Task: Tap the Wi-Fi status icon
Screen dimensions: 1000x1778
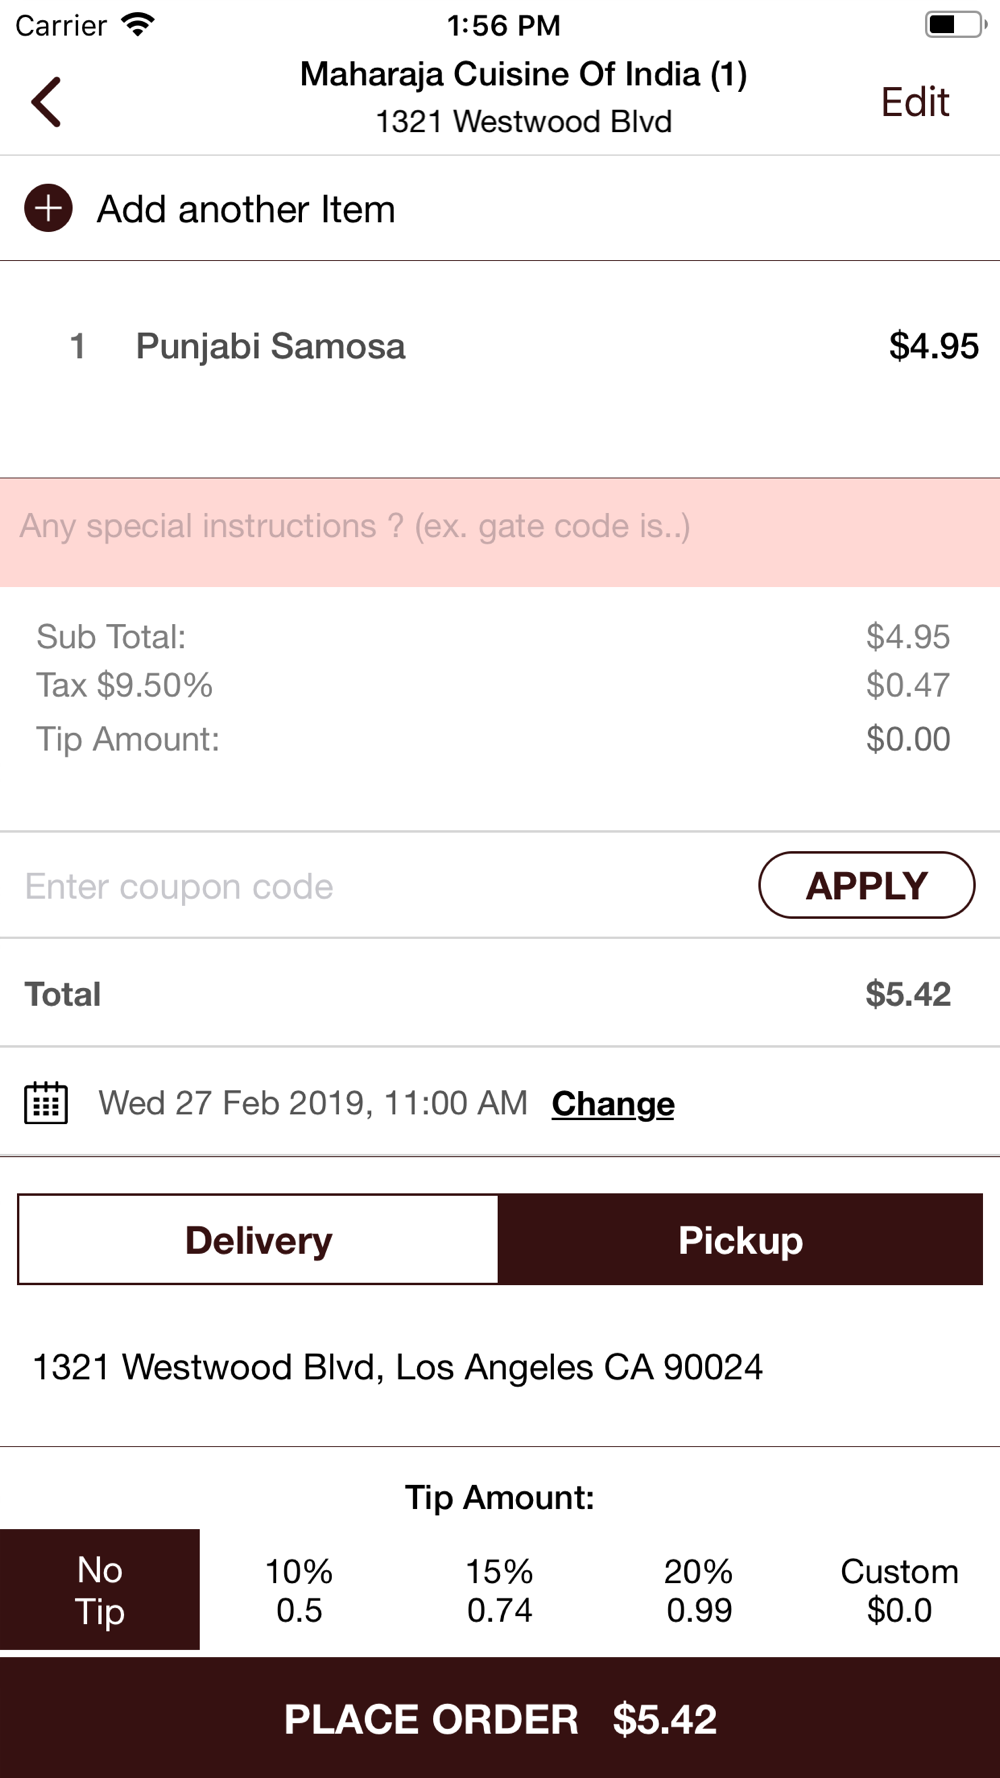Action: point(137,24)
